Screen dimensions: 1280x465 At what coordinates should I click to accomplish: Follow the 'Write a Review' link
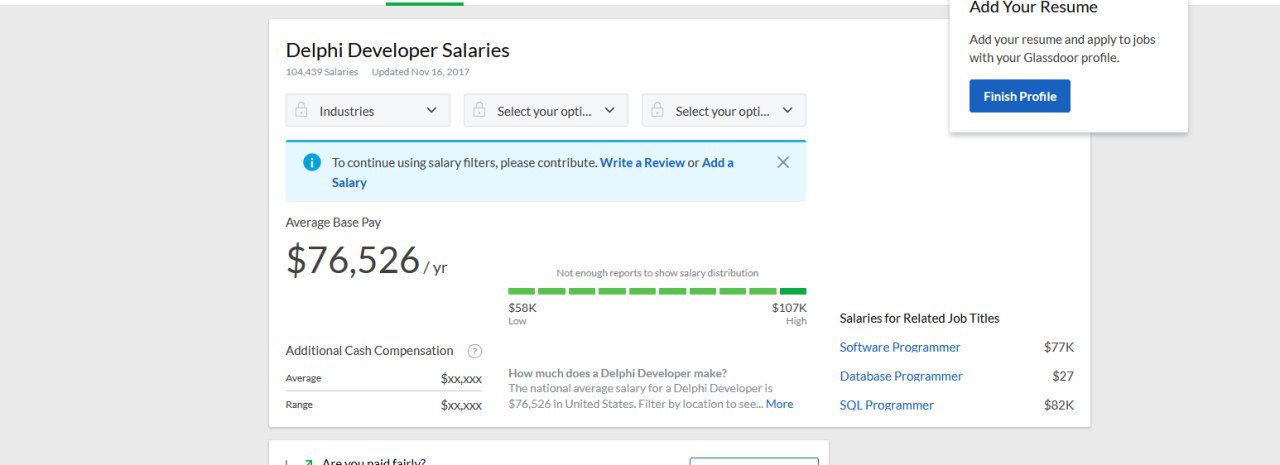(x=642, y=162)
